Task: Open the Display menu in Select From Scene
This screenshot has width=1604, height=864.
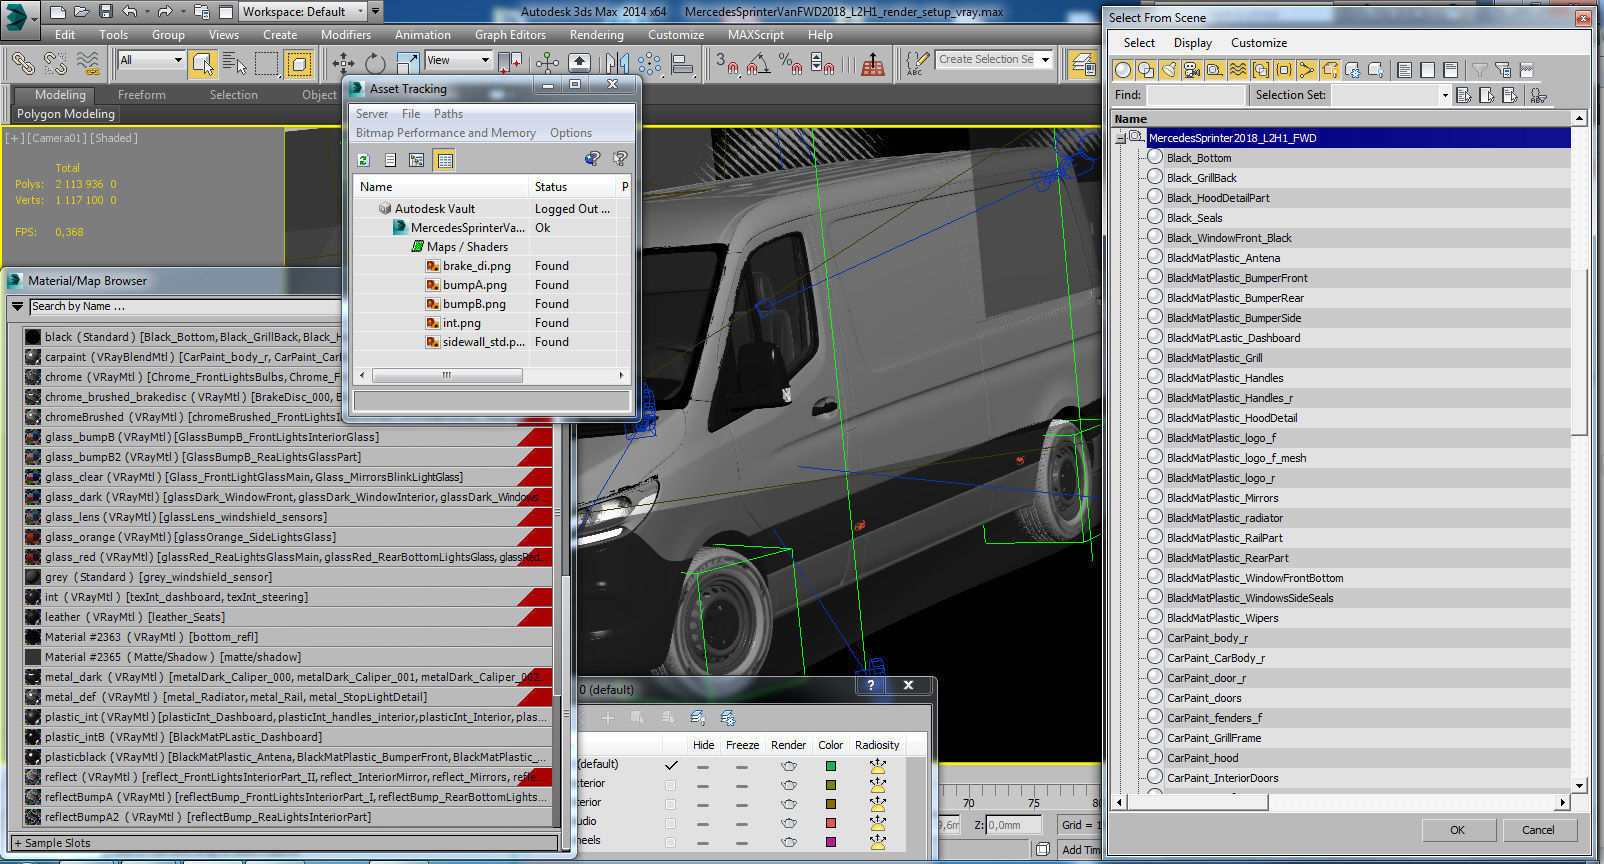Action: tap(1193, 43)
